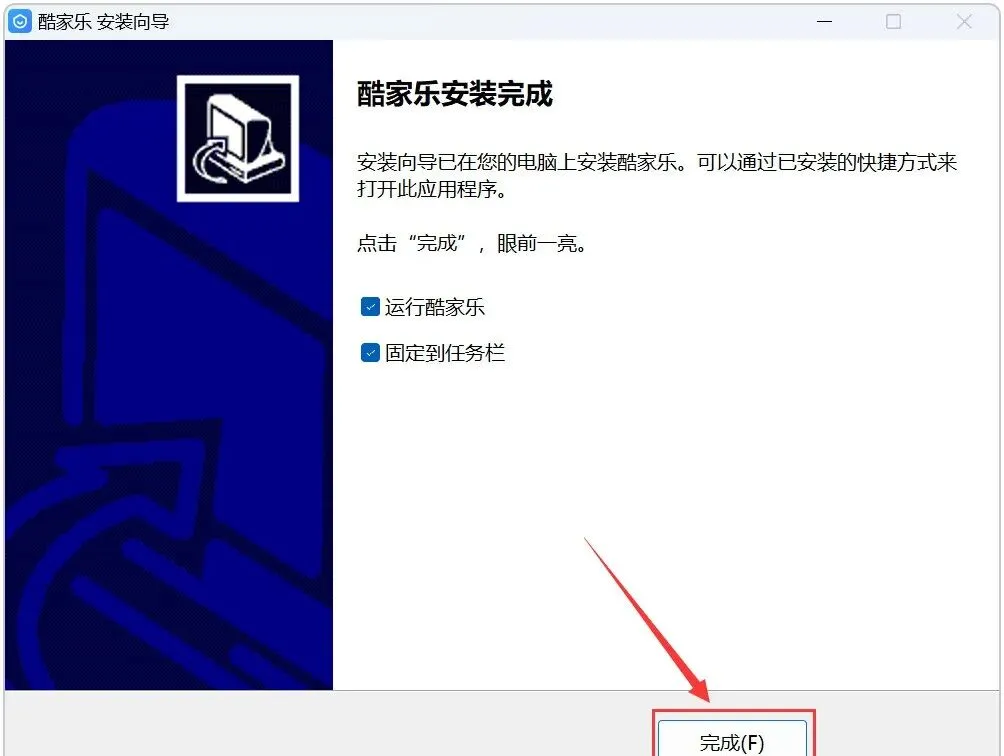Click the title text 酷家乐 安装向导
Viewport: 1004px width, 756px height.
click(104, 22)
